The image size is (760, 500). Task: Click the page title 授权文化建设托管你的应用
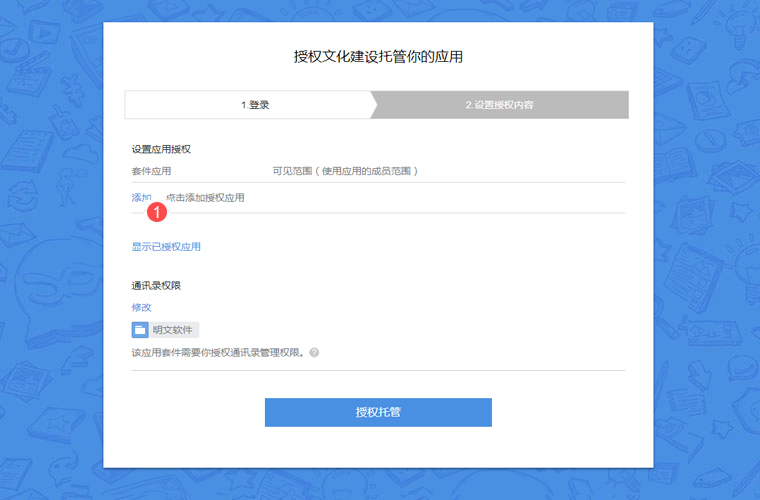378,57
